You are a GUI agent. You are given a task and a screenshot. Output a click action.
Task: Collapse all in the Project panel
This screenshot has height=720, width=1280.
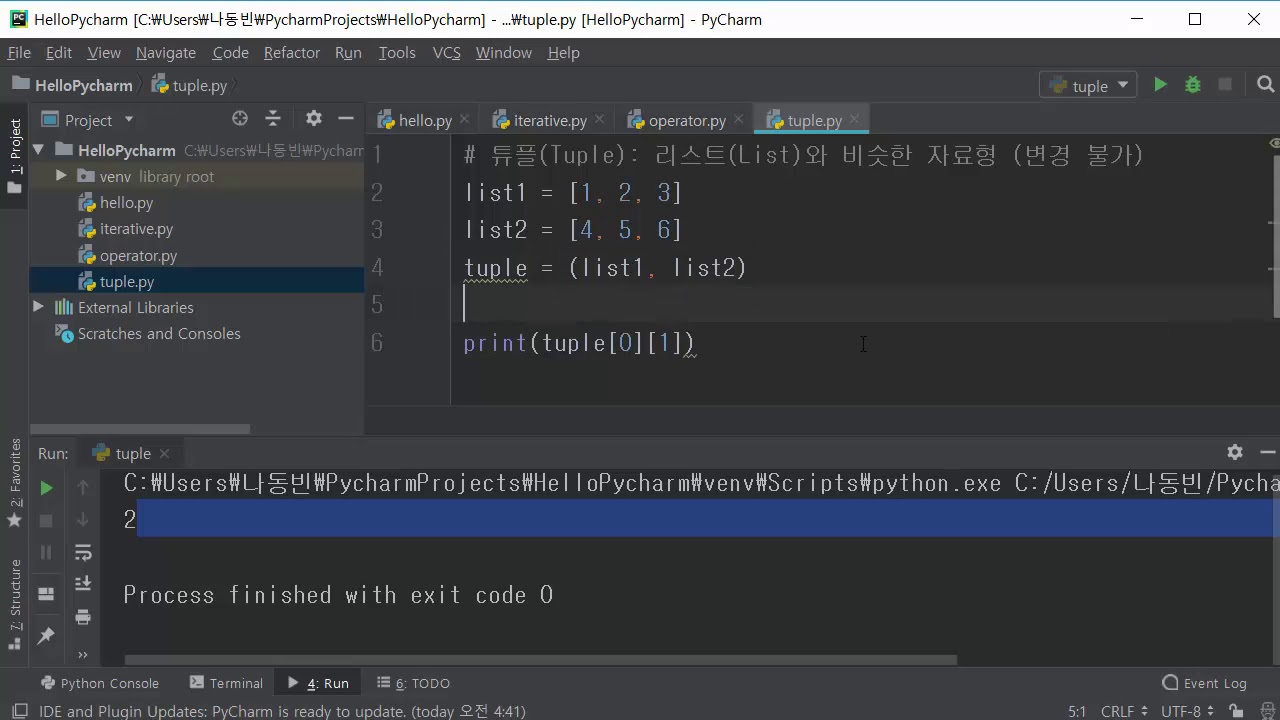pyautogui.click(x=272, y=119)
